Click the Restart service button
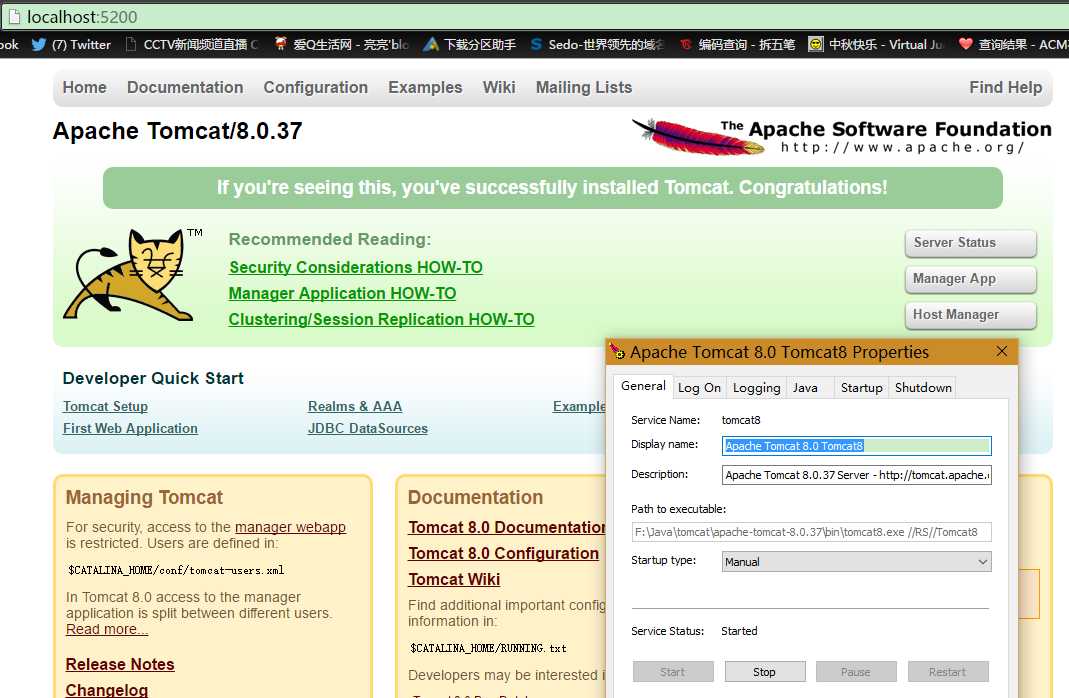 coord(948,671)
